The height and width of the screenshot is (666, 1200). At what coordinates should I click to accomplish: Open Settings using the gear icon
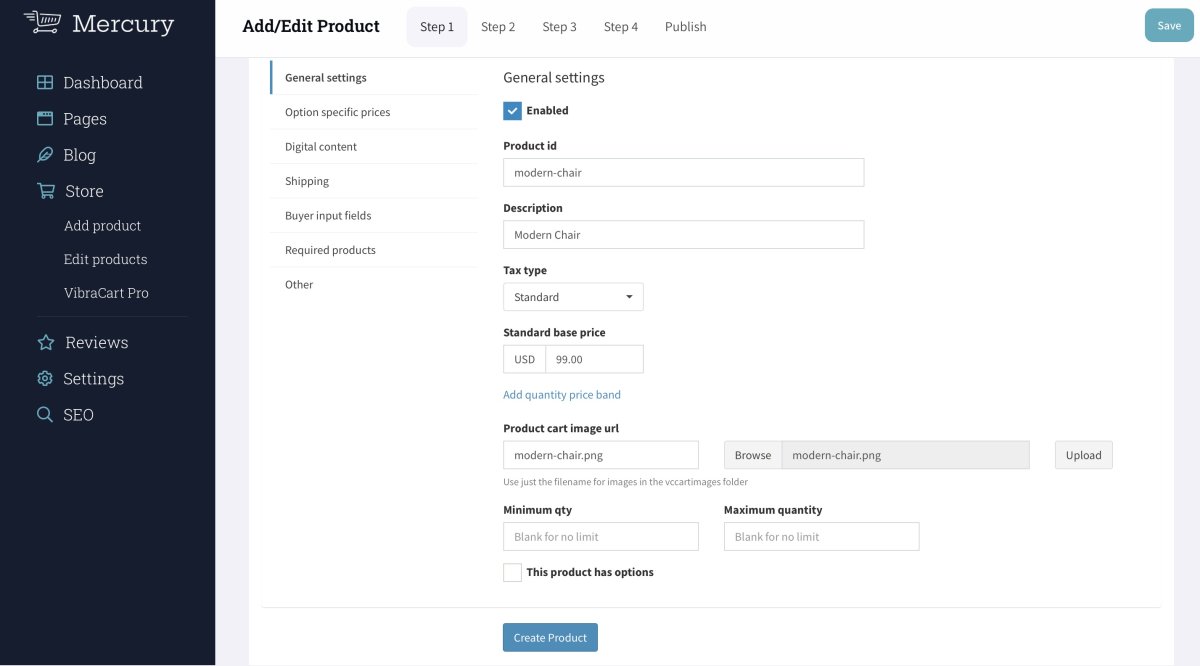[x=45, y=379]
